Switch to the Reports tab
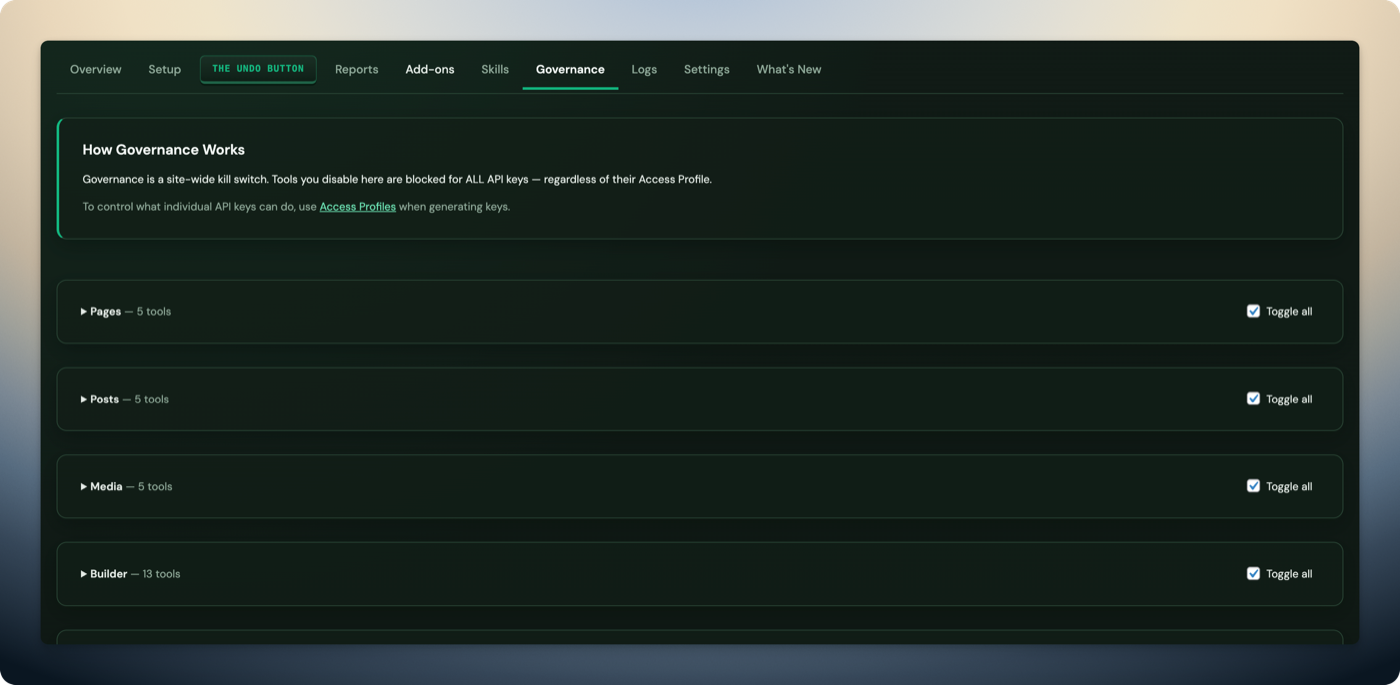Image resolution: width=1400 pixels, height=685 pixels. 356,69
